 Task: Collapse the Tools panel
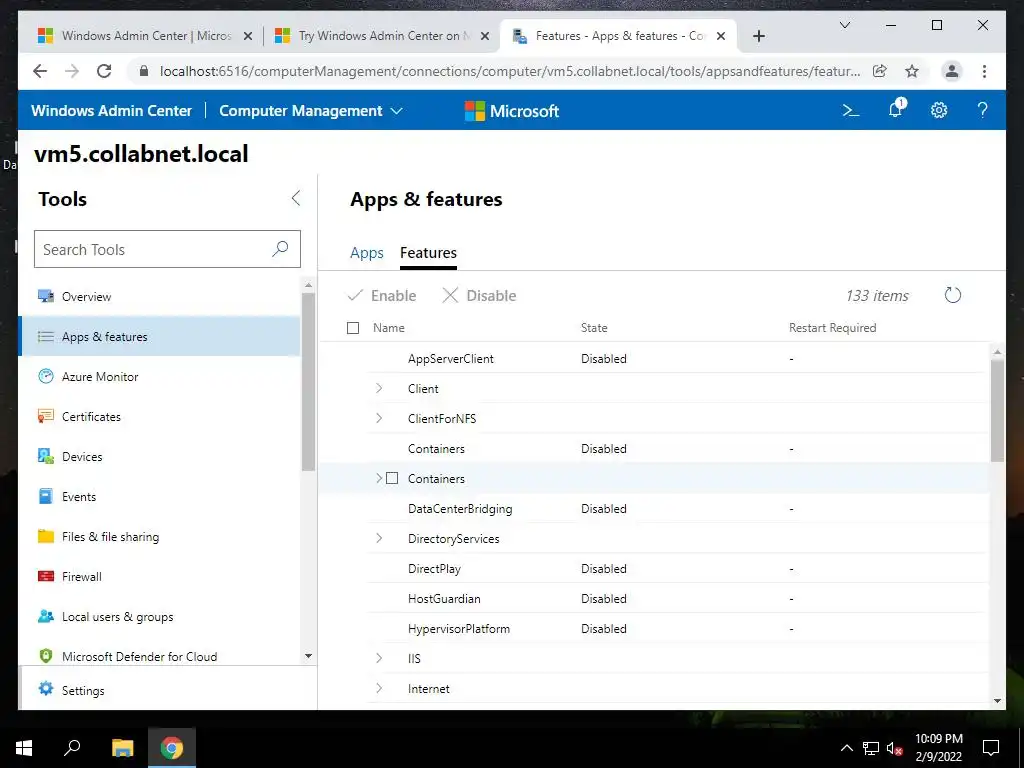(296, 198)
